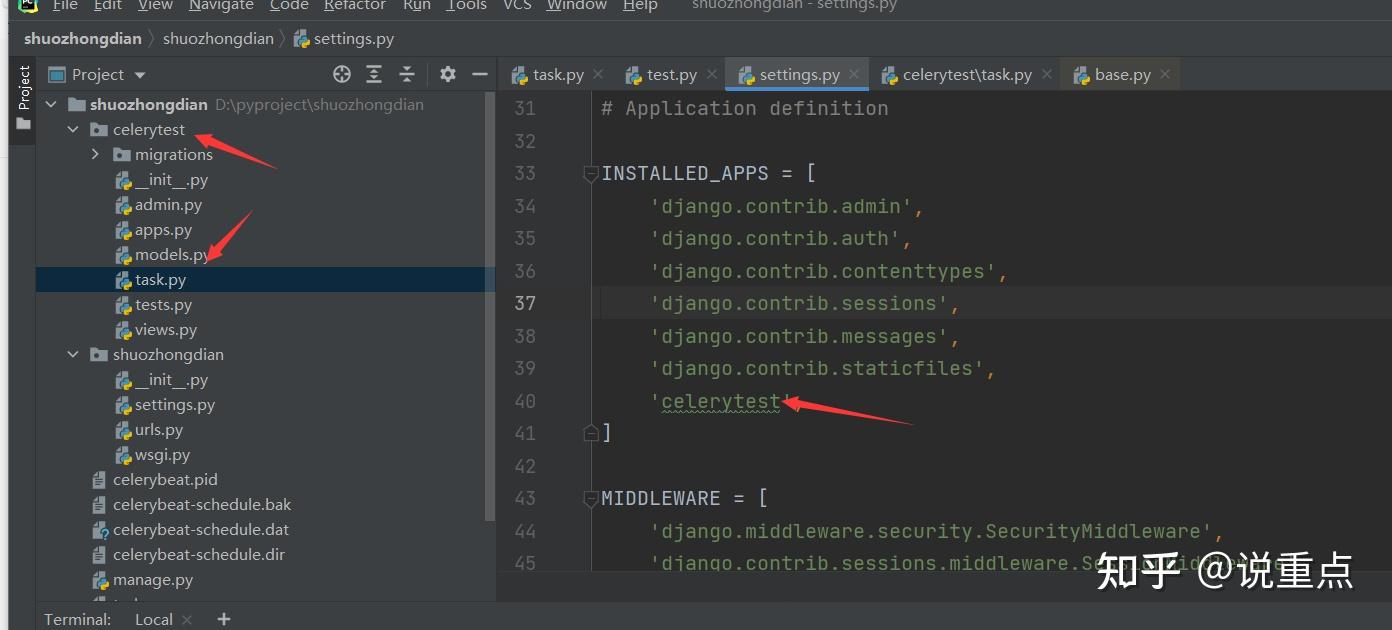Open the Code menu

pos(289,5)
